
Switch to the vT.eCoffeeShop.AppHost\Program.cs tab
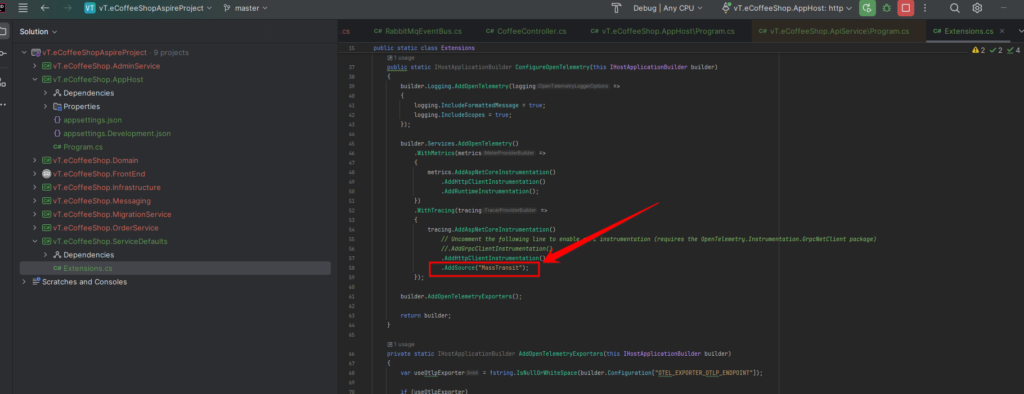pyautogui.click(x=662, y=31)
